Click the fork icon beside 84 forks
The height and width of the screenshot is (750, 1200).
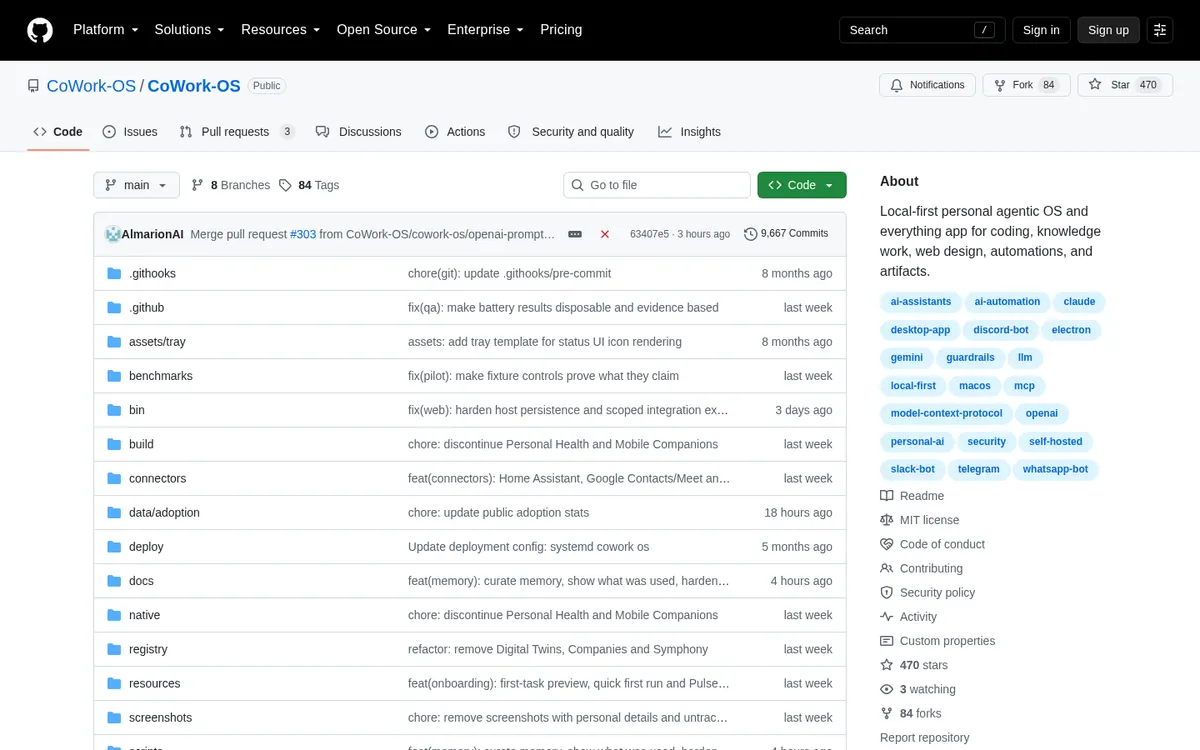(887, 713)
